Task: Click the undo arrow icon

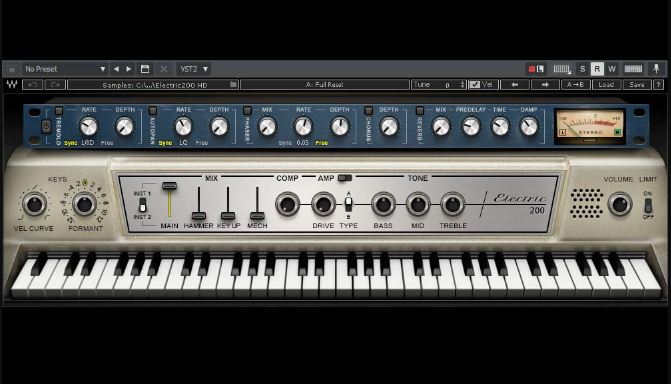Action: click(x=33, y=85)
